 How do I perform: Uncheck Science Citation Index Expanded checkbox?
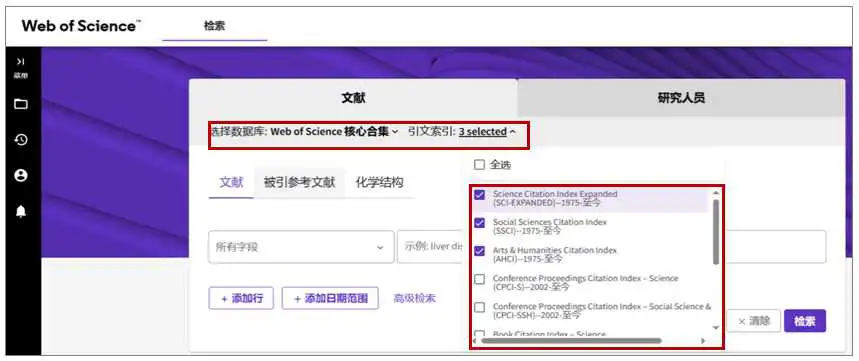click(479, 194)
